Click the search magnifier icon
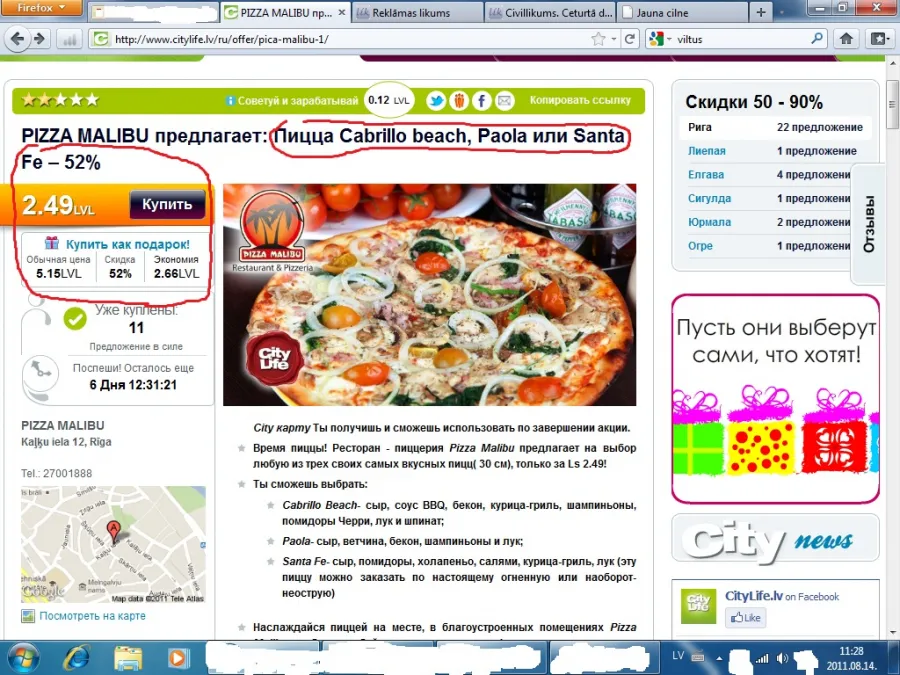The height and width of the screenshot is (675, 900). [817, 39]
